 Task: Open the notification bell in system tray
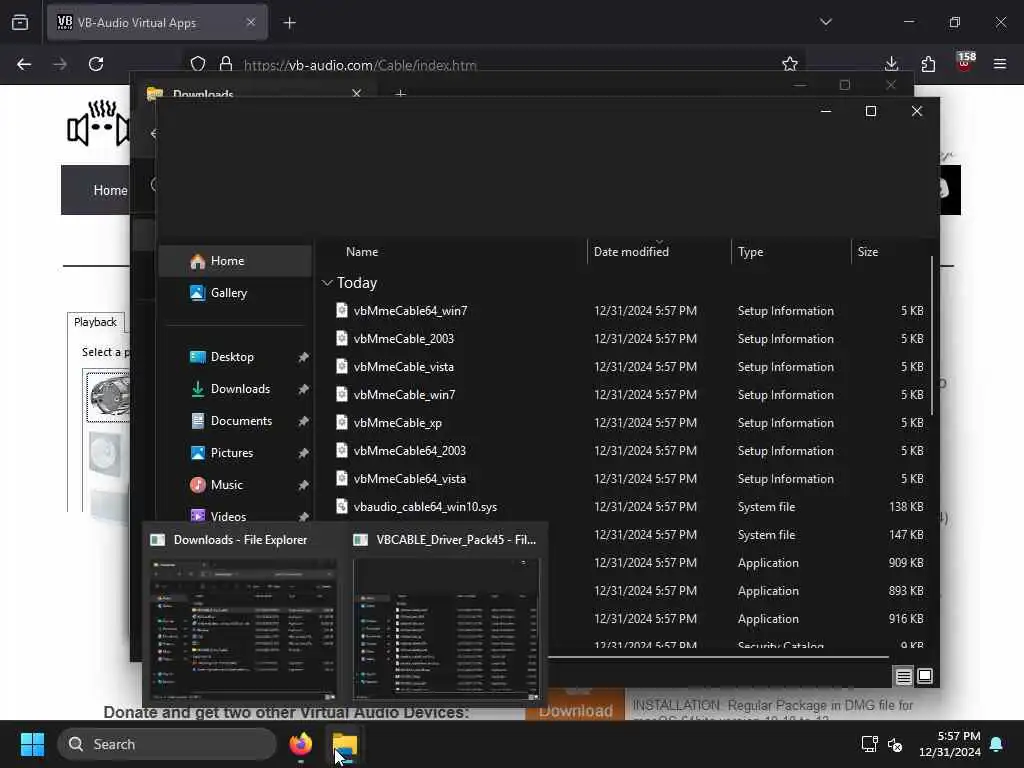(x=997, y=744)
